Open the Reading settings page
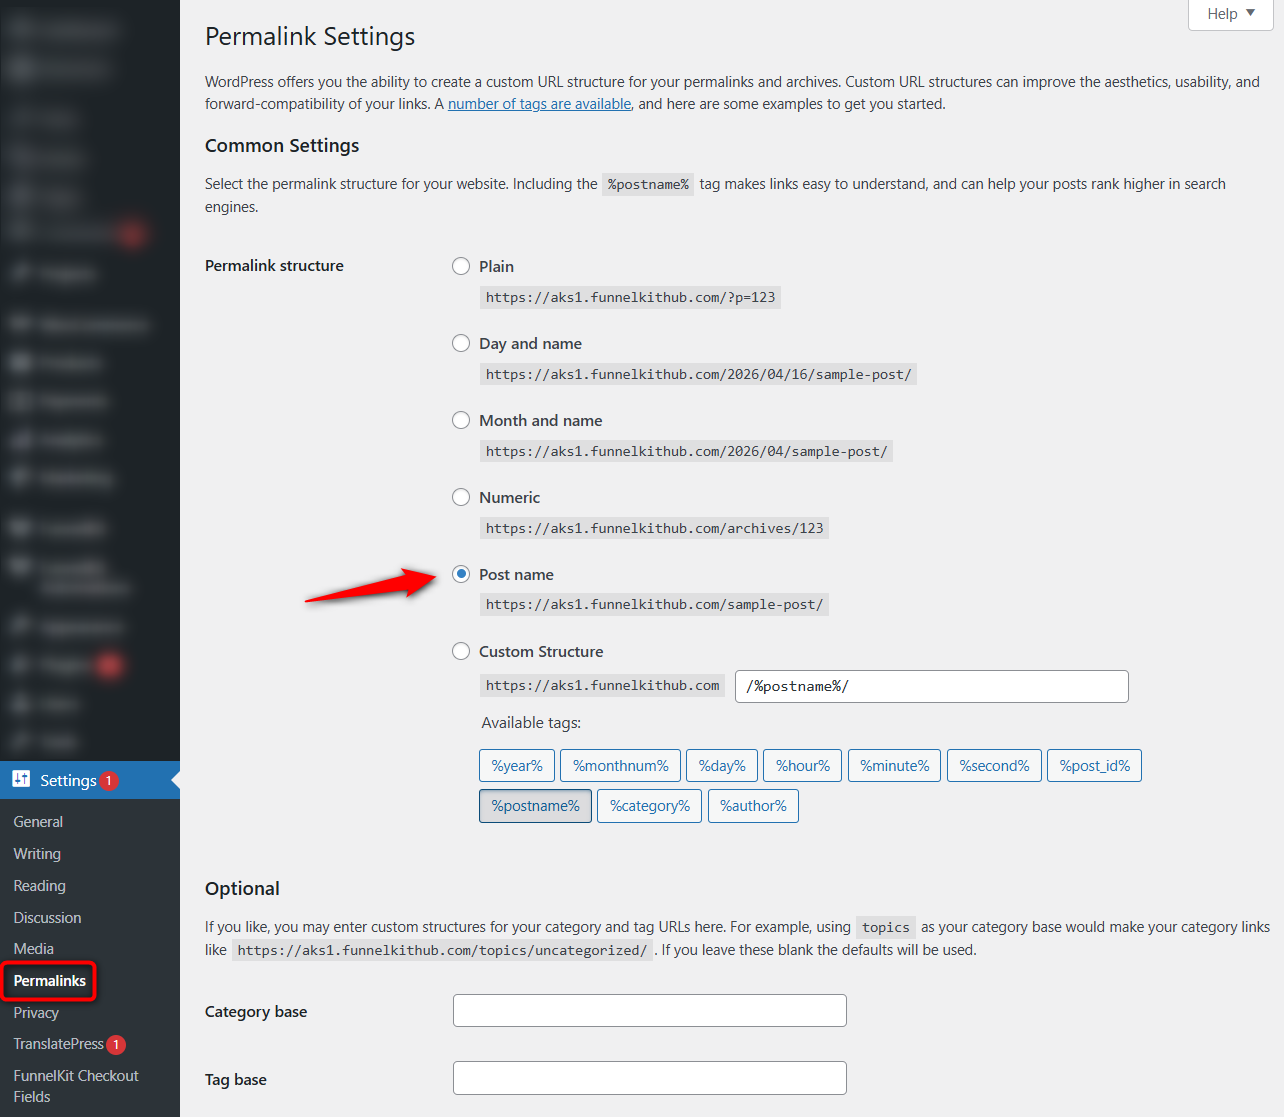This screenshot has width=1284, height=1117. 39,885
